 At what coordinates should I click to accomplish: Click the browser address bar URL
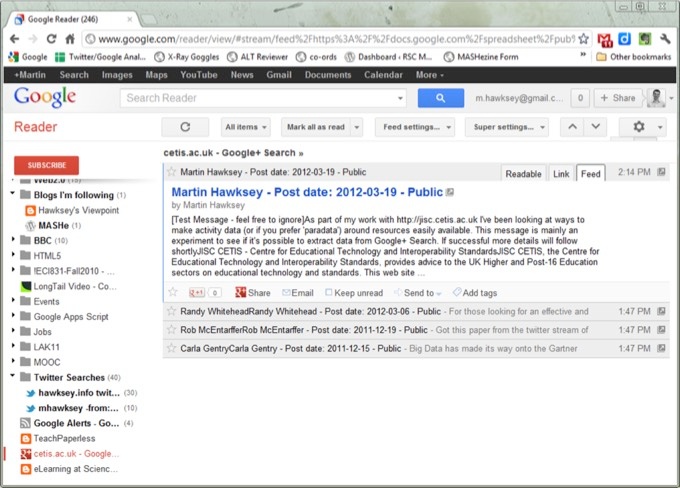point(336,39)
